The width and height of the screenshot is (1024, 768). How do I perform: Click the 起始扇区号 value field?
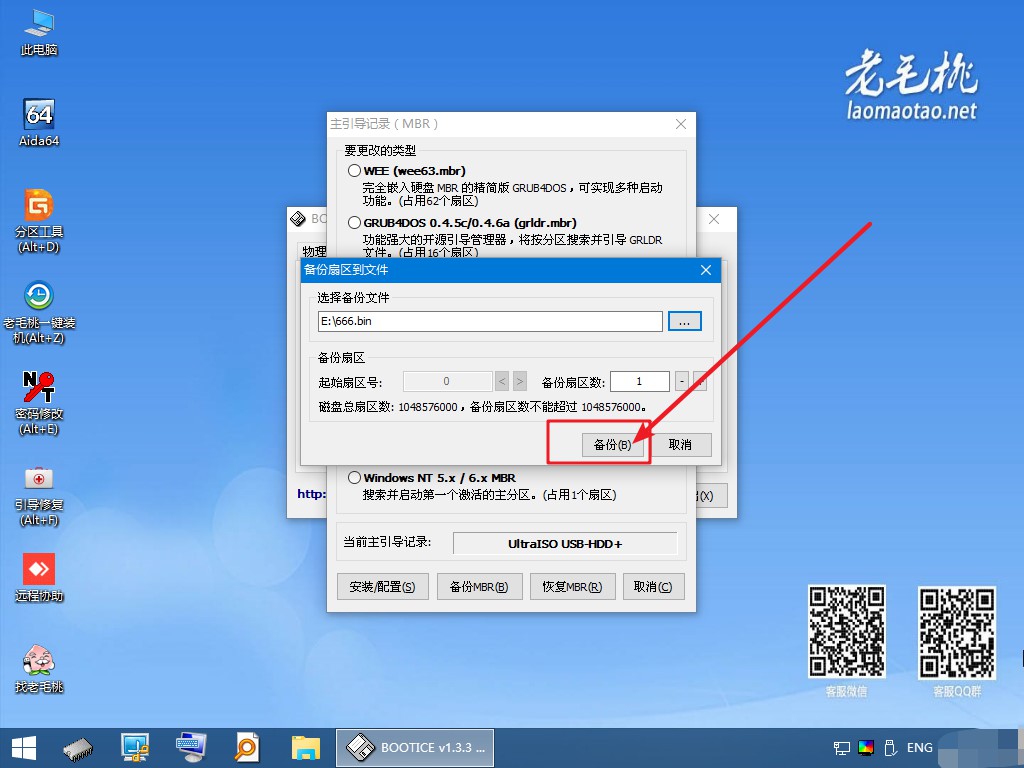[x=447, y=381]
